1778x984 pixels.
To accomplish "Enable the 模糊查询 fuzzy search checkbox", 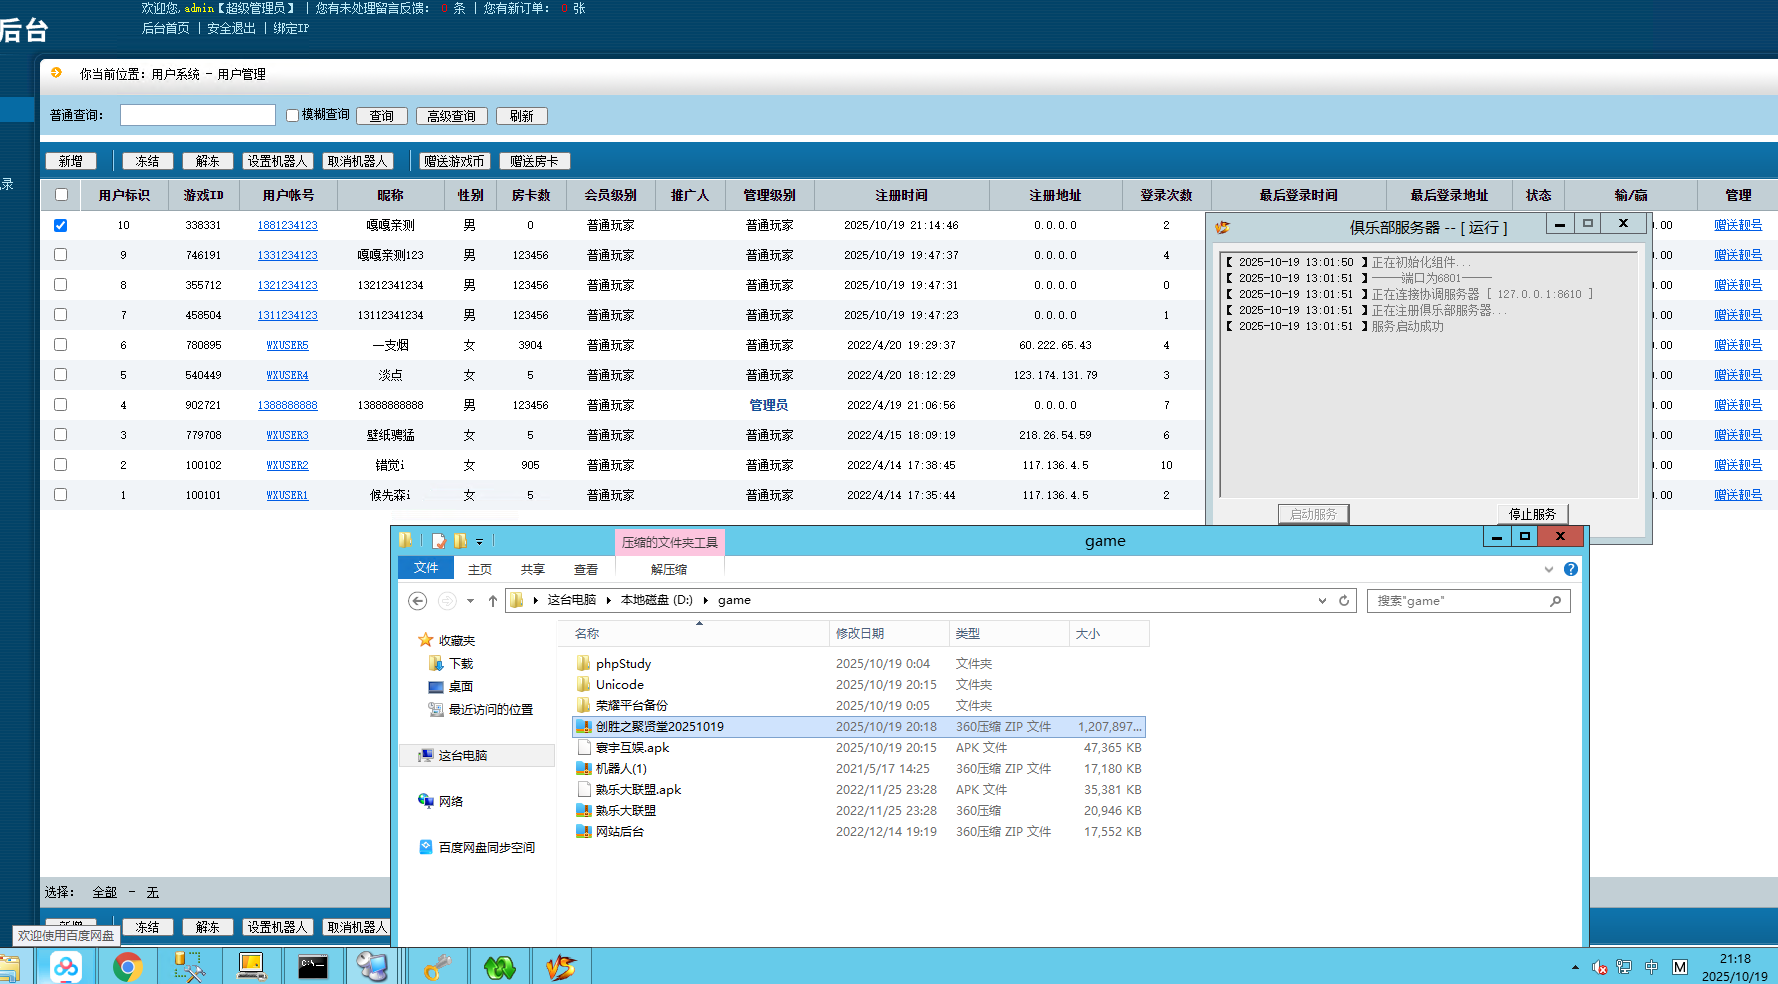I will point(293,116).
